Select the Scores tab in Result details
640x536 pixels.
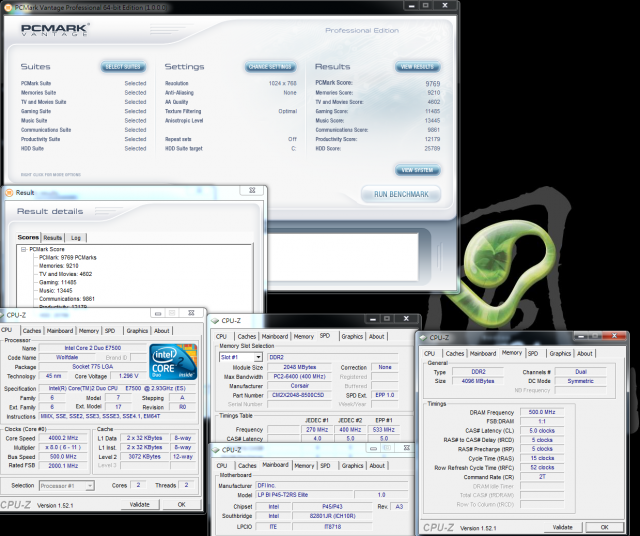click(x=28, y=237)
